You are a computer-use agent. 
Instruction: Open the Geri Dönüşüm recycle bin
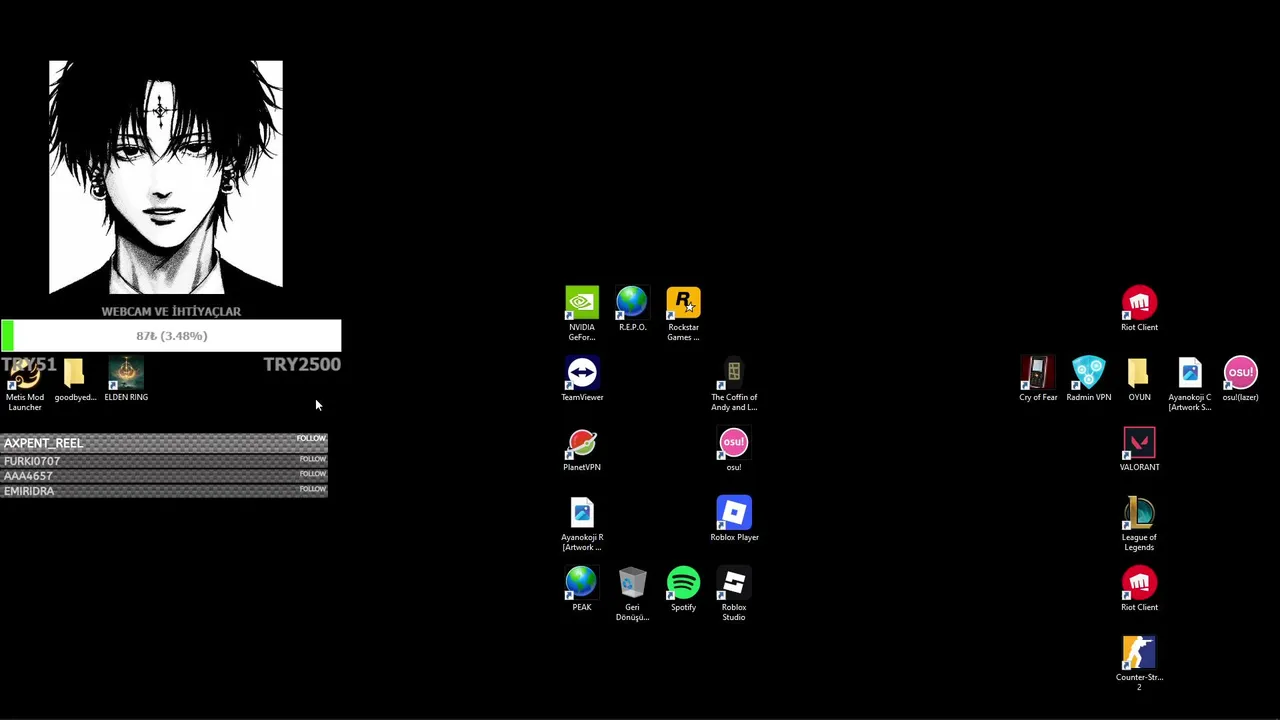pyautogui.click(x=632, y=583)
